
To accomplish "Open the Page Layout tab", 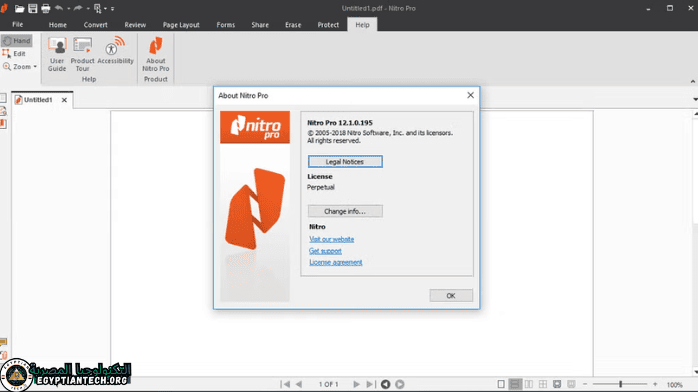I will click(x=181, y=25).
